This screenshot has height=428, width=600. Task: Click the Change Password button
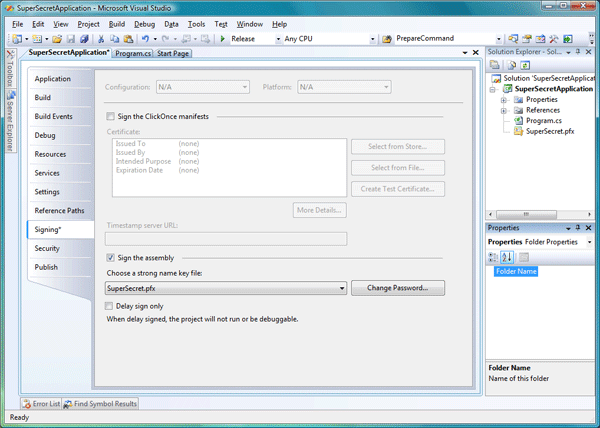398,288
